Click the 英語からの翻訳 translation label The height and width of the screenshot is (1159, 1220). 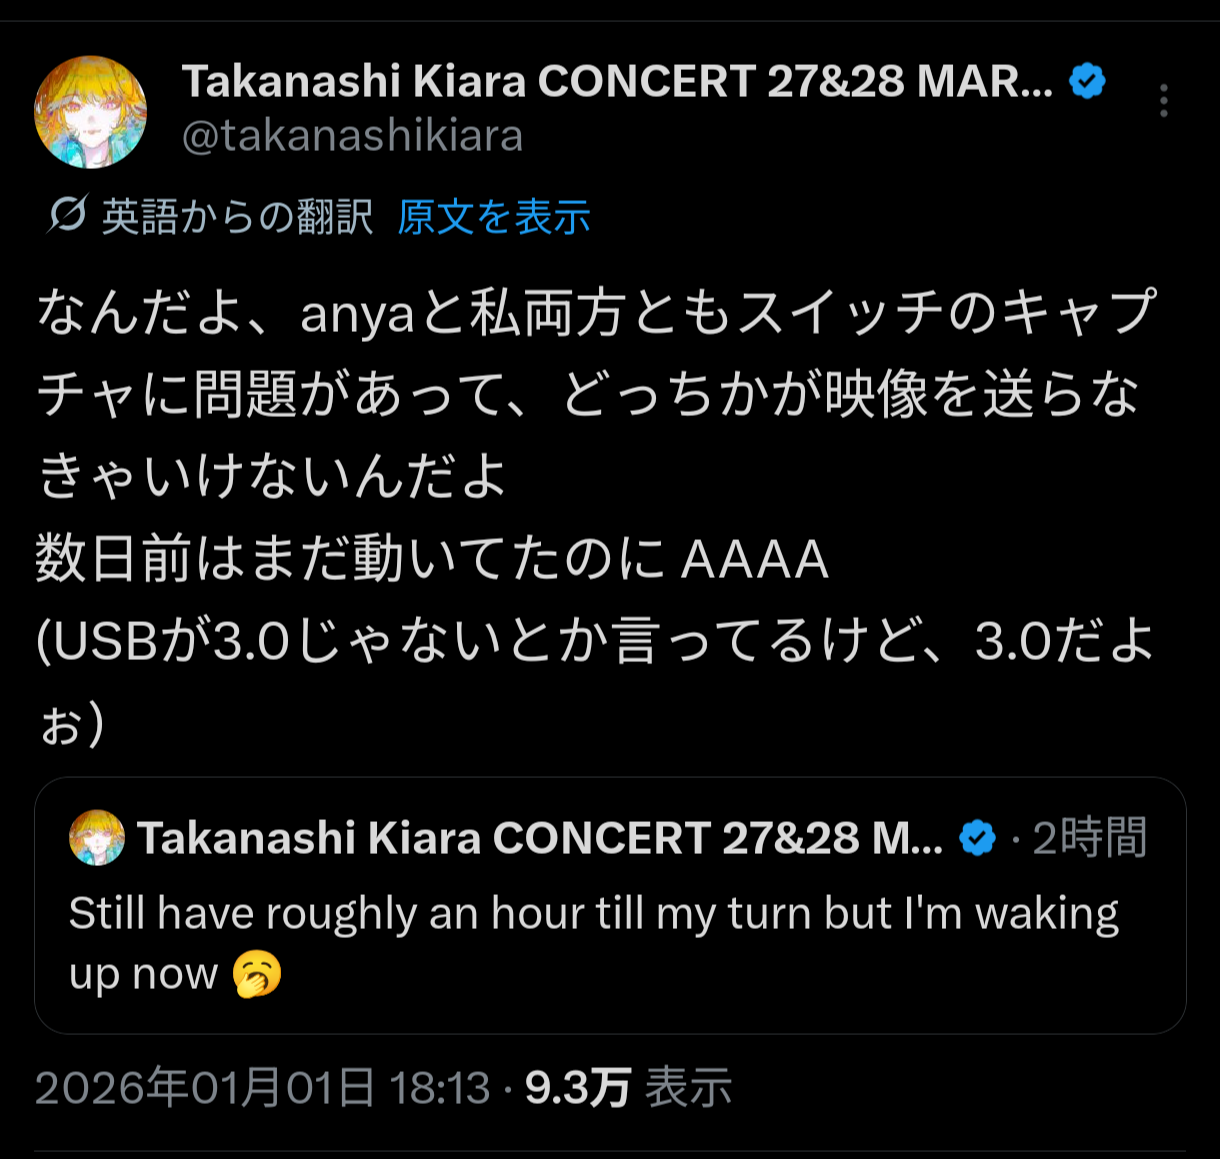(x=238, y=216)
